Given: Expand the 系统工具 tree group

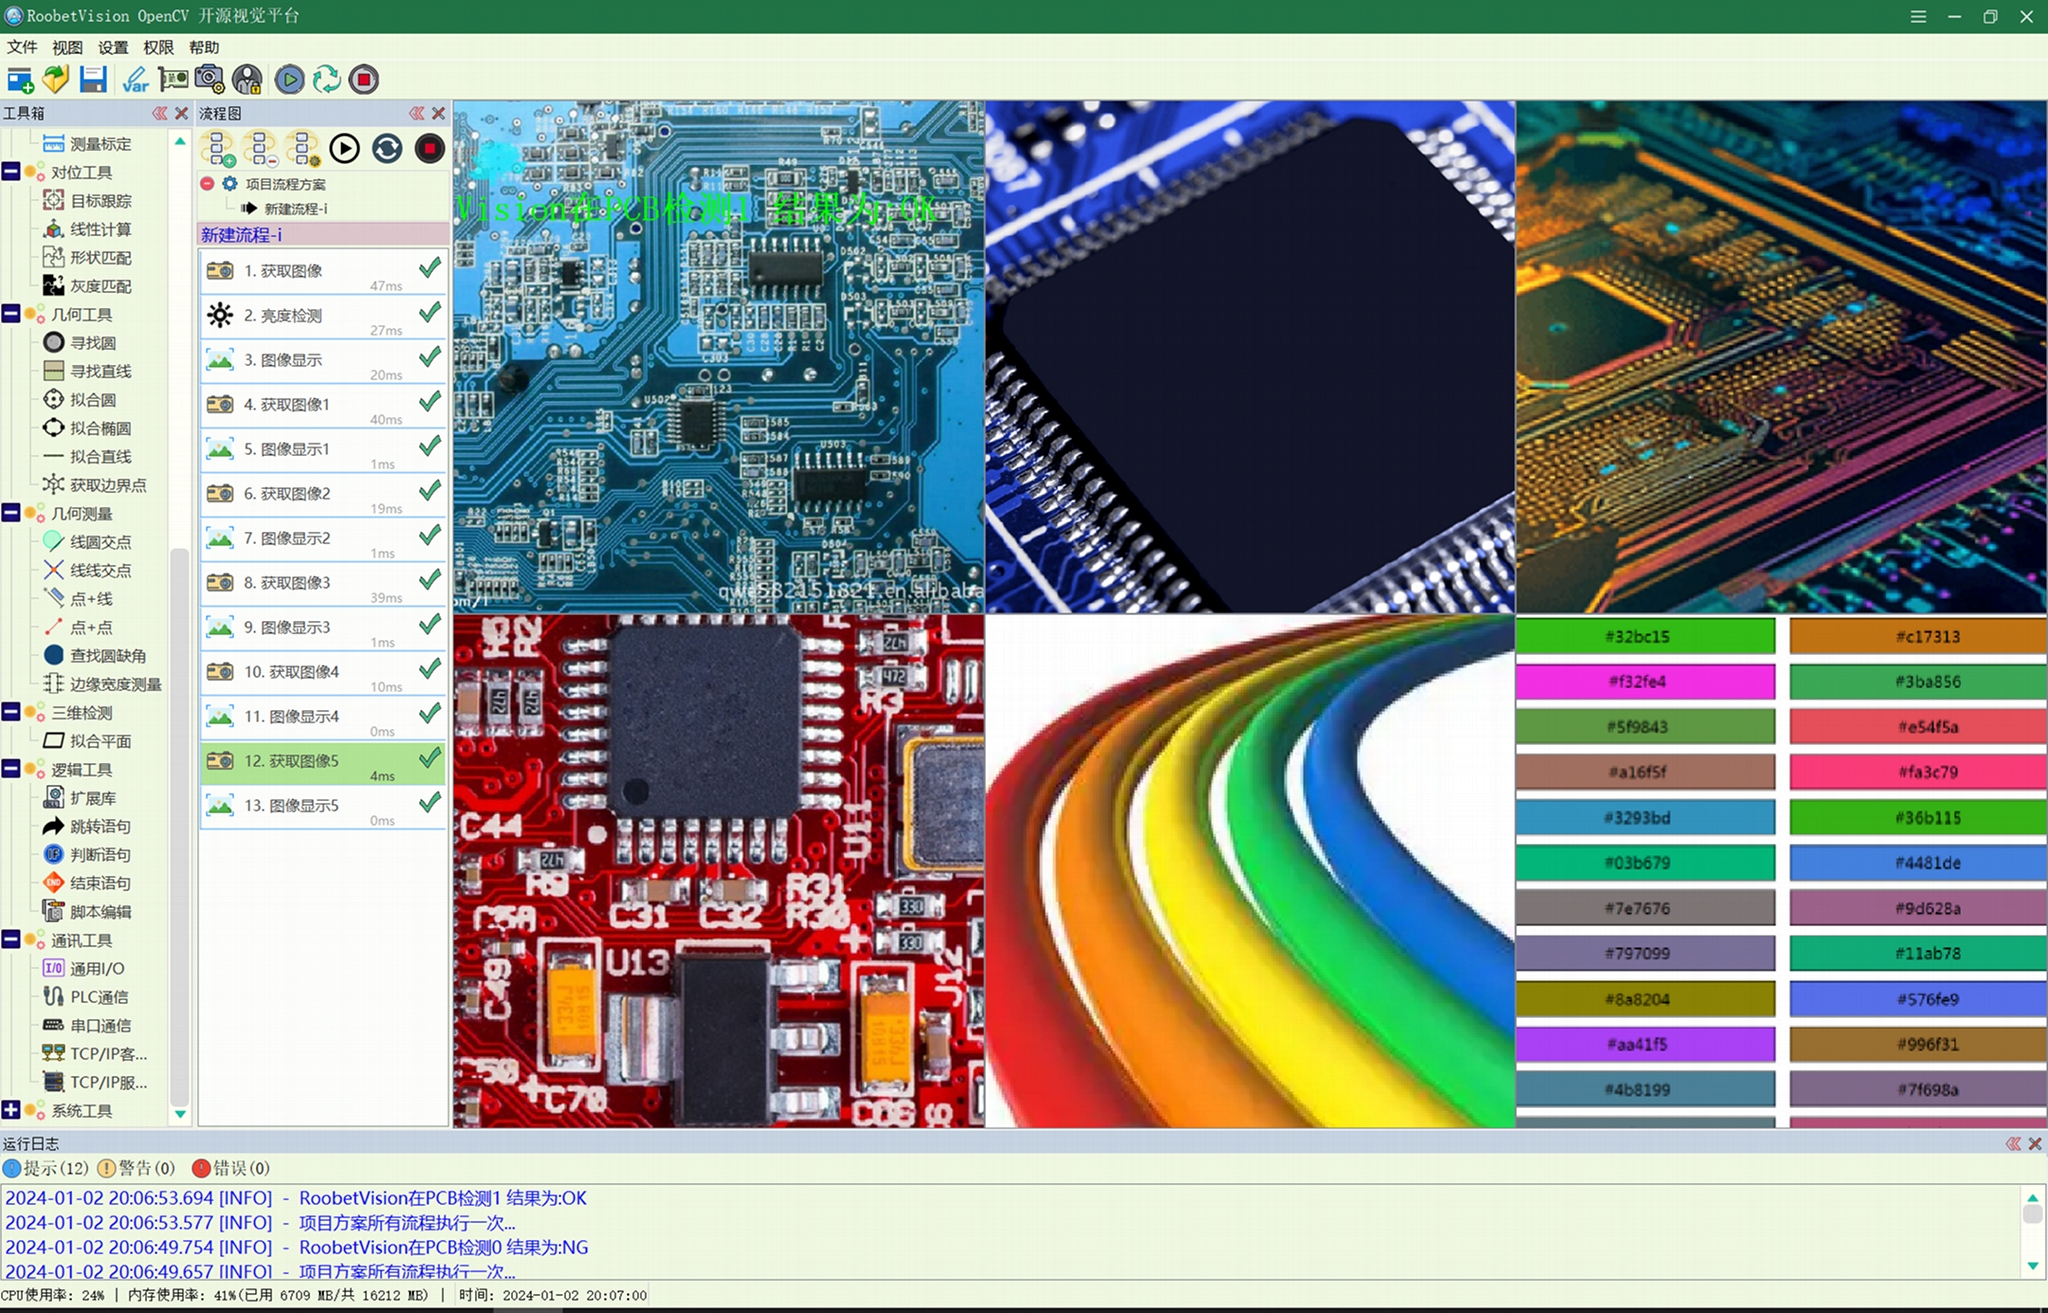Looking at the screenshot, I should [x=11, y=1110].
